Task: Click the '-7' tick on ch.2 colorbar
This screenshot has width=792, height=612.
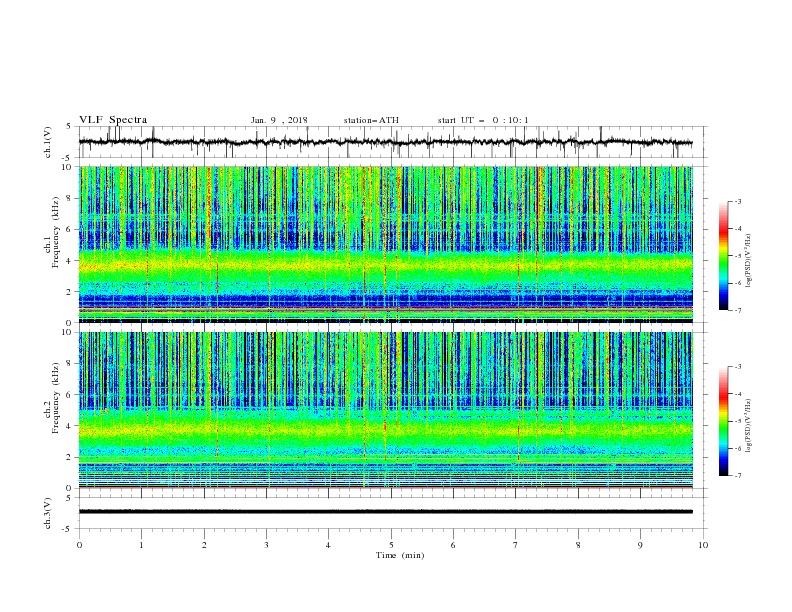Action: click(737, 476)
